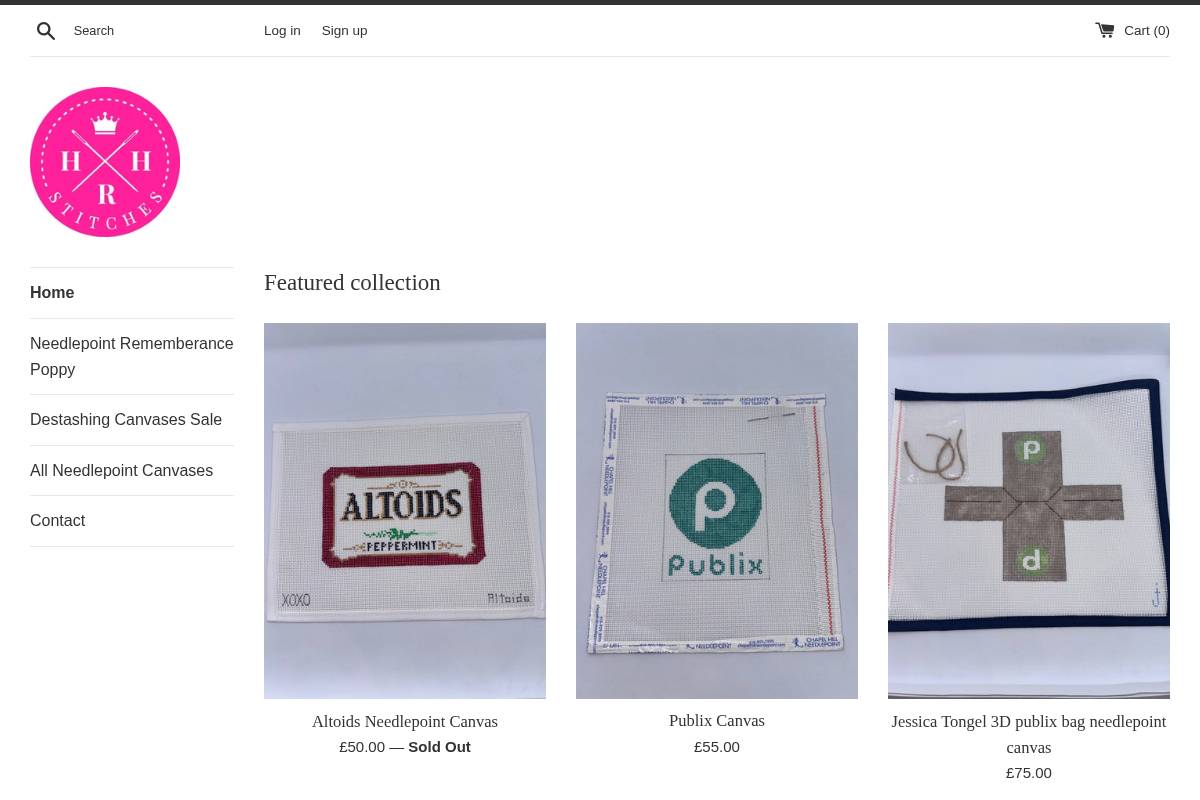Screen dimensions: 1200x800
Task: Open the Sign up link
Action: pyautogui.click(x=344, y=31)
